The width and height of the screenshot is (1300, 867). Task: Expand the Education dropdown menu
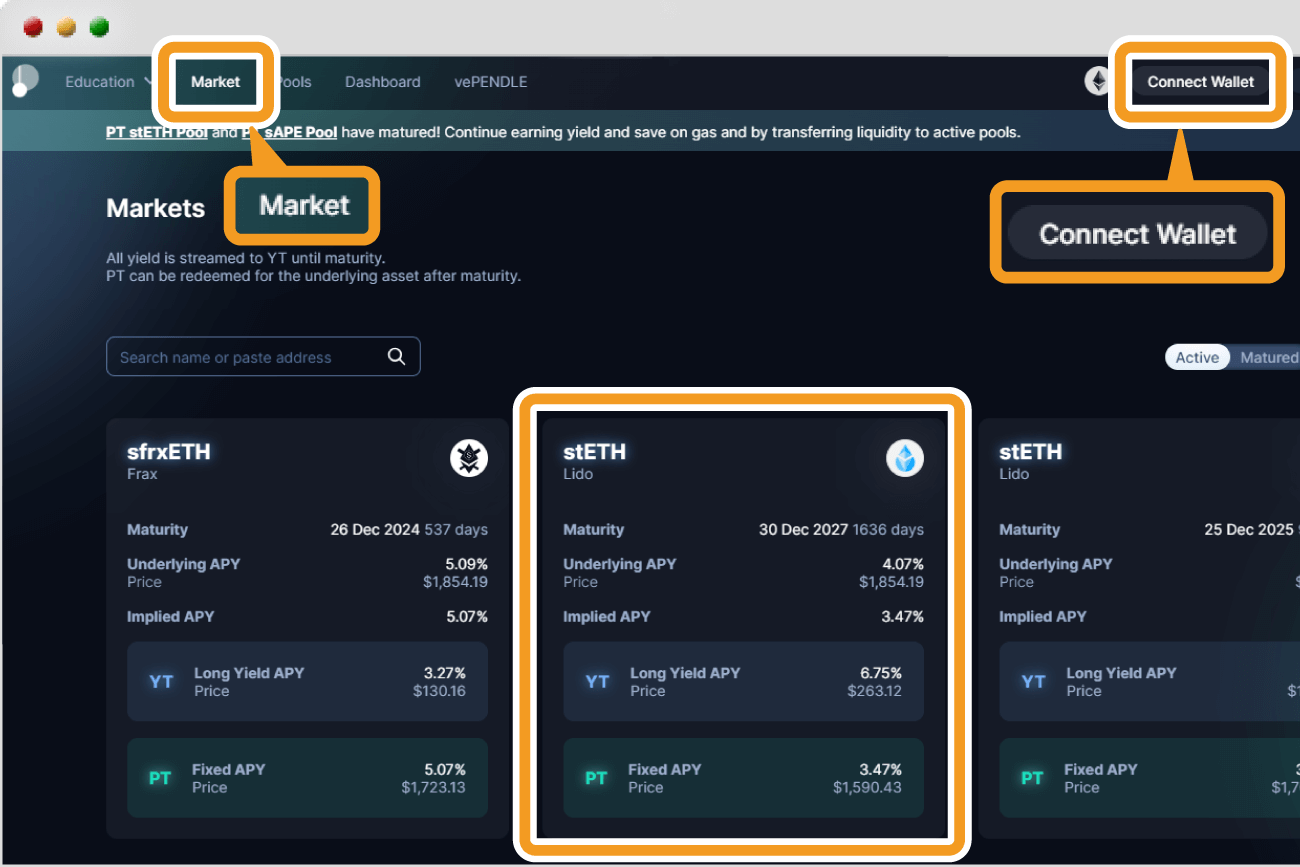108,82
